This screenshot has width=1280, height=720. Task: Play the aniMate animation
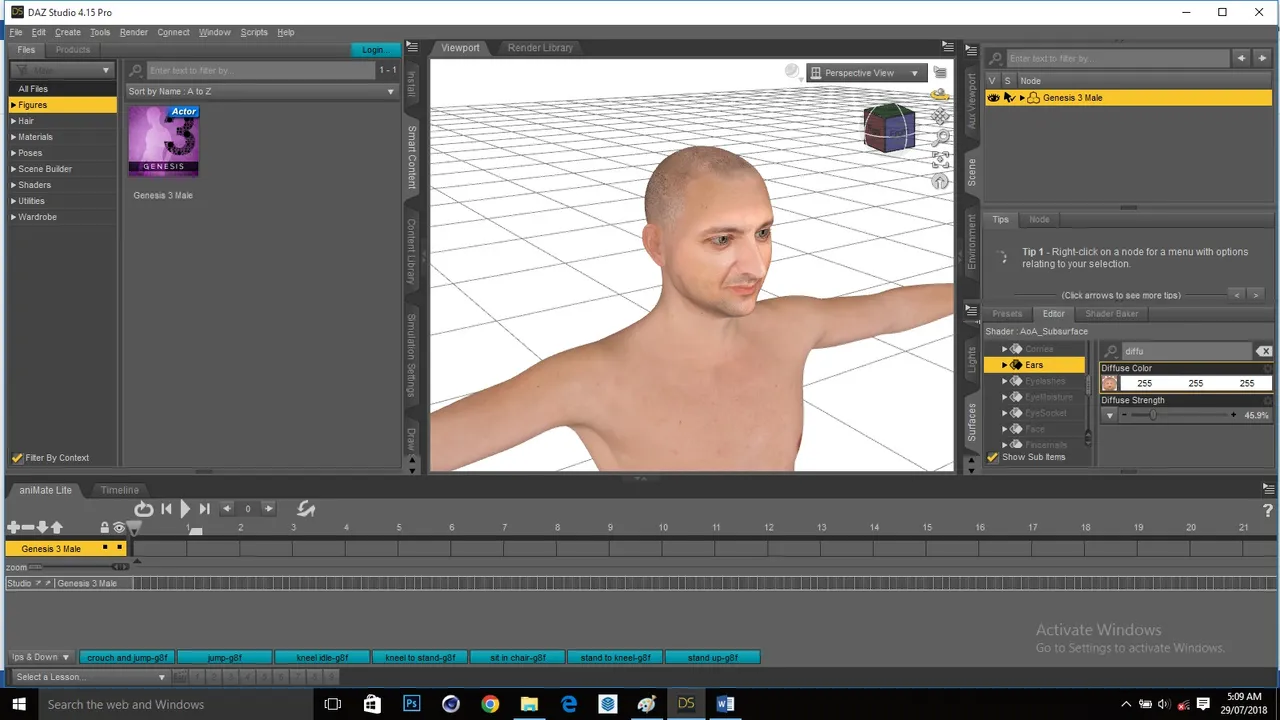[x=185, y=509]
